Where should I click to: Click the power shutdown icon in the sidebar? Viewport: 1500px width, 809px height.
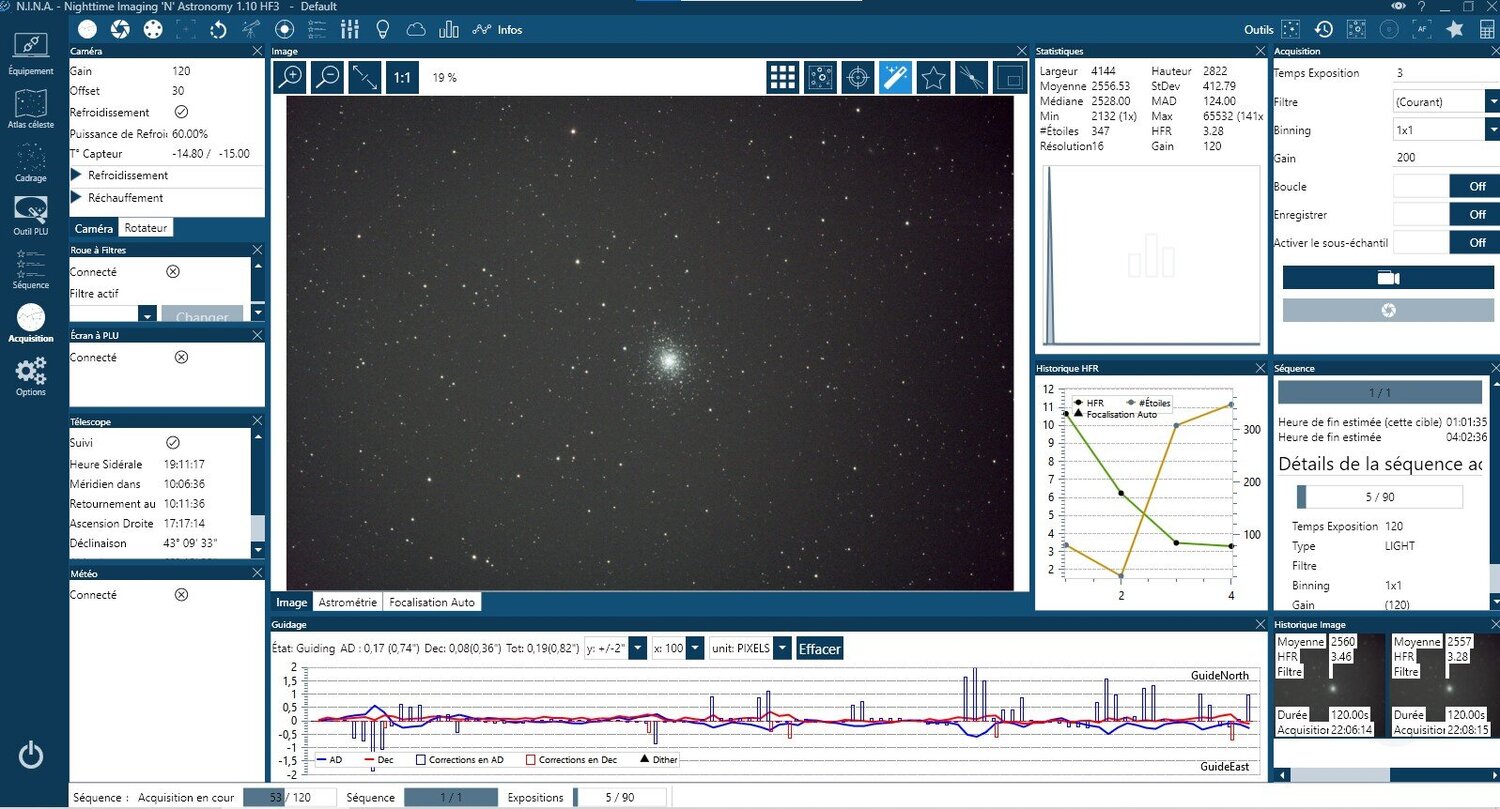[31, 755]
